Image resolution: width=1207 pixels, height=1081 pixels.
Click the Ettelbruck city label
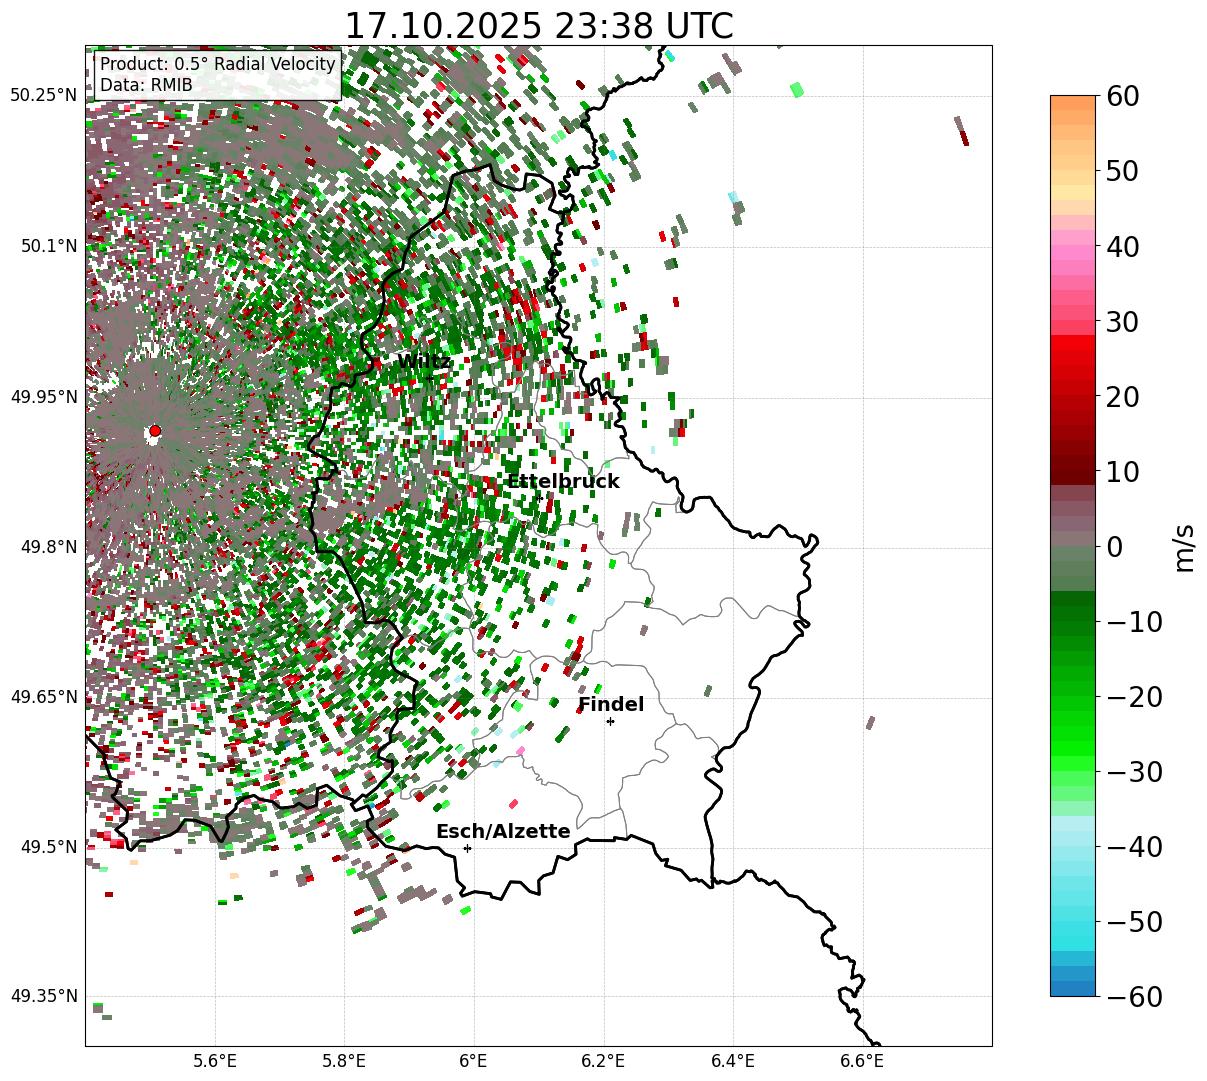(563, 482)
